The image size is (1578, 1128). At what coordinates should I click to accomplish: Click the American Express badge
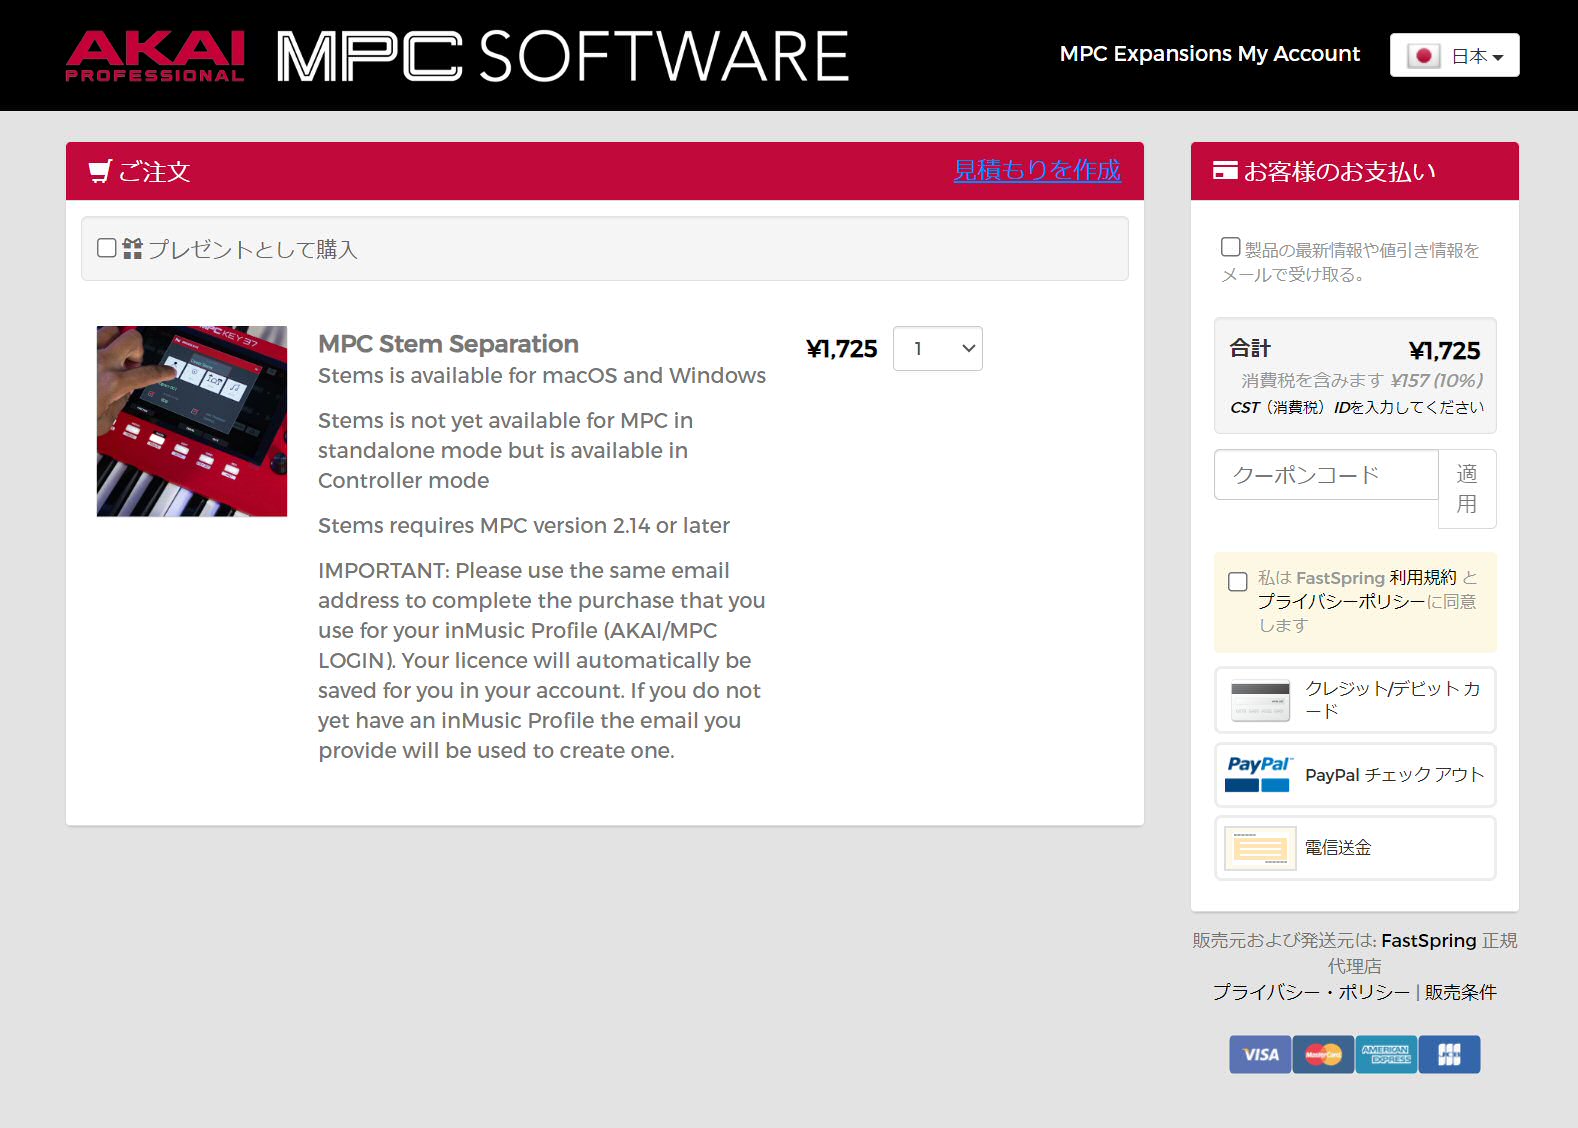[x=1386, y=1054]
